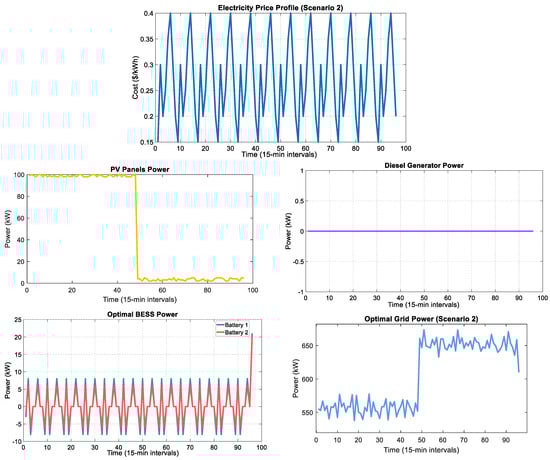
Task: Click the 0.4 tick on price axis
Action: (148, 14)
